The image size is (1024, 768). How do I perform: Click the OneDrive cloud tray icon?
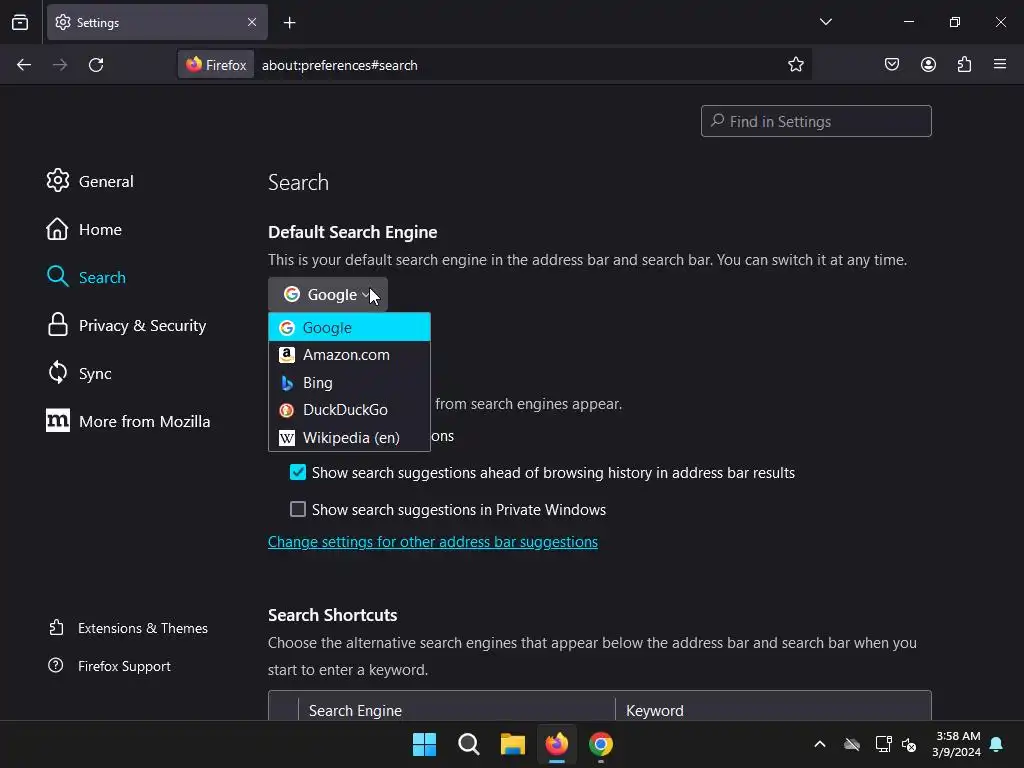coord(852,744)
